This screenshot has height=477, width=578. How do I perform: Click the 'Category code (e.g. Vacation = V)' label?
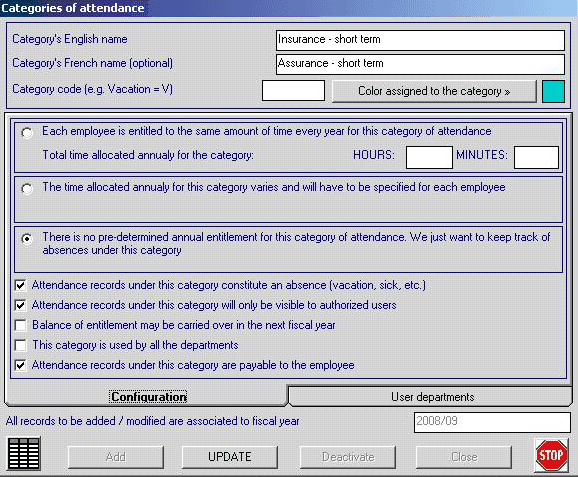pos(92,89)
